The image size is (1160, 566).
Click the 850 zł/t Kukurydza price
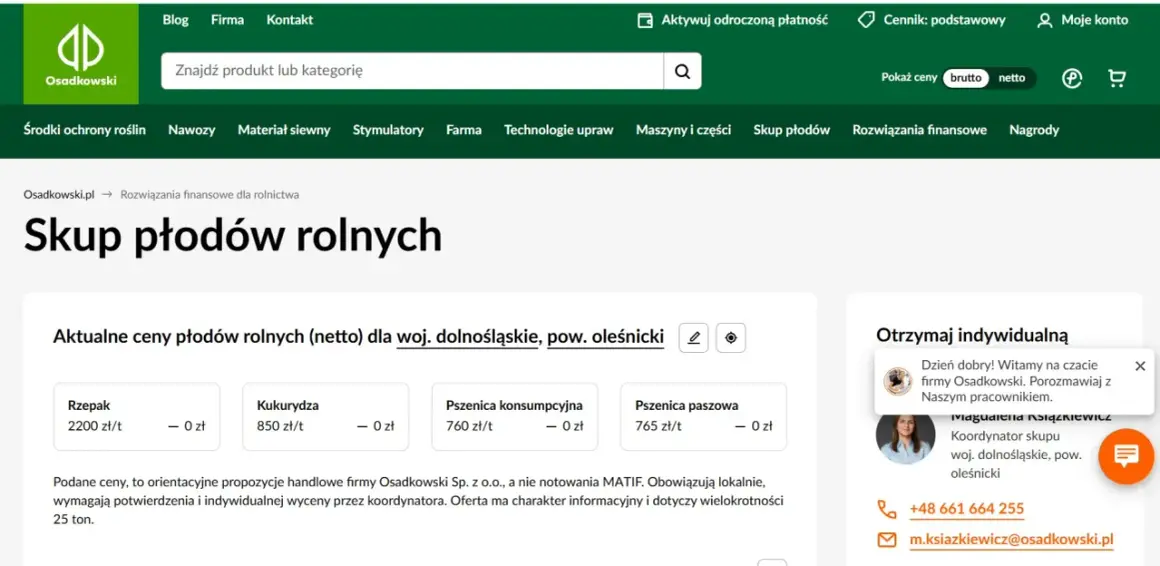[280, 425]
